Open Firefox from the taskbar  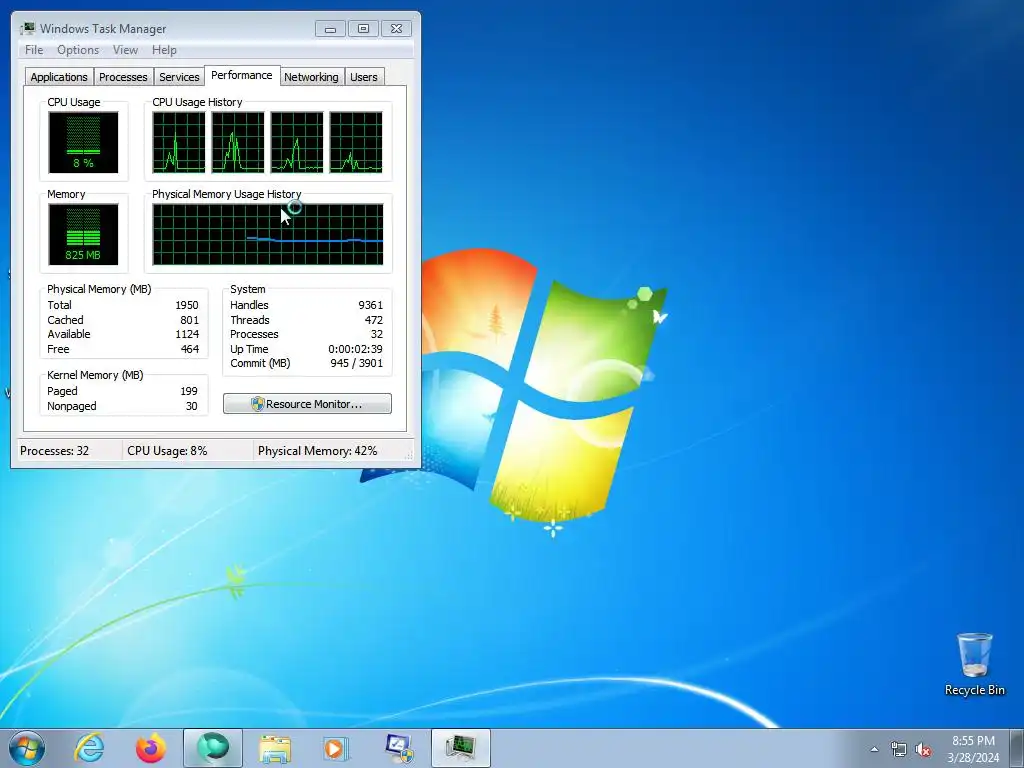click(x=151, y=748)
